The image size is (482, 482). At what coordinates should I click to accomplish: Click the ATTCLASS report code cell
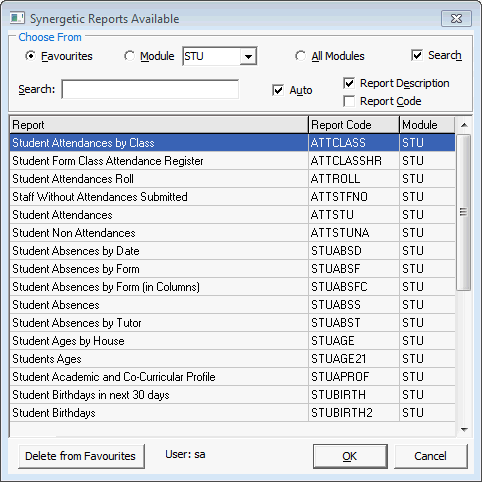point(354,143)
